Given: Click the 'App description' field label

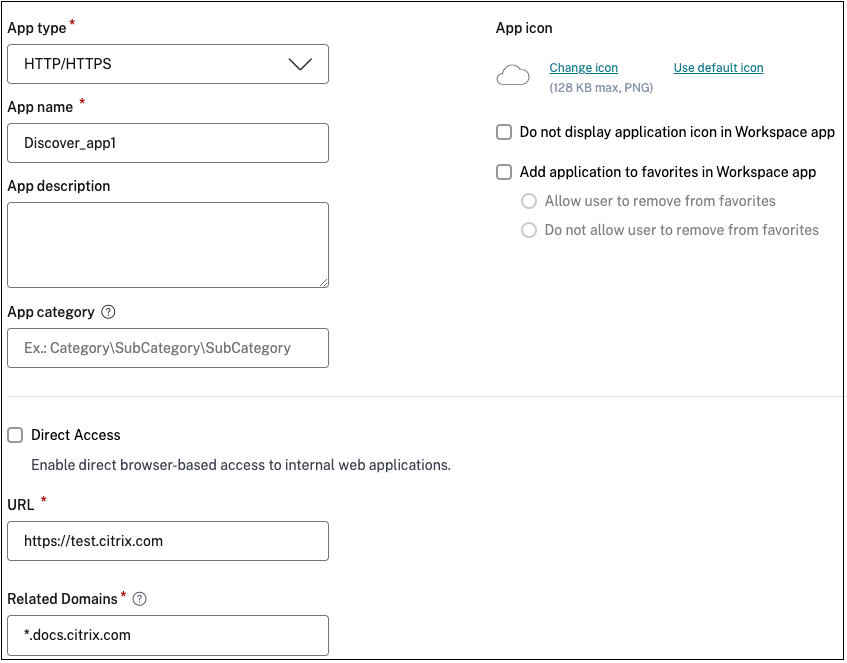Looking at the screenshot, I should pos(59,186).
